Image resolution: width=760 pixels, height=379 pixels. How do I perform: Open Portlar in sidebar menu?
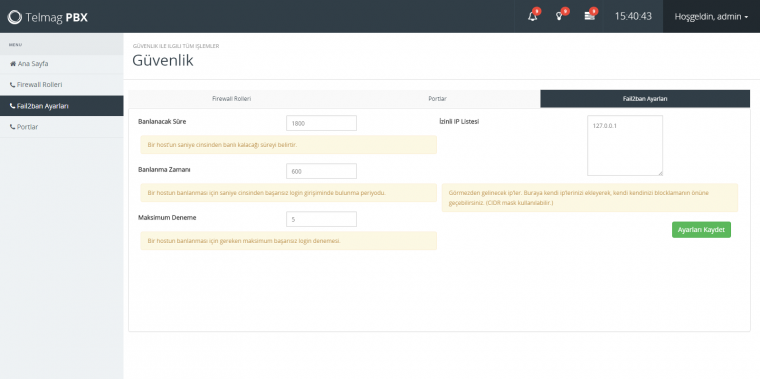[62, 127]
